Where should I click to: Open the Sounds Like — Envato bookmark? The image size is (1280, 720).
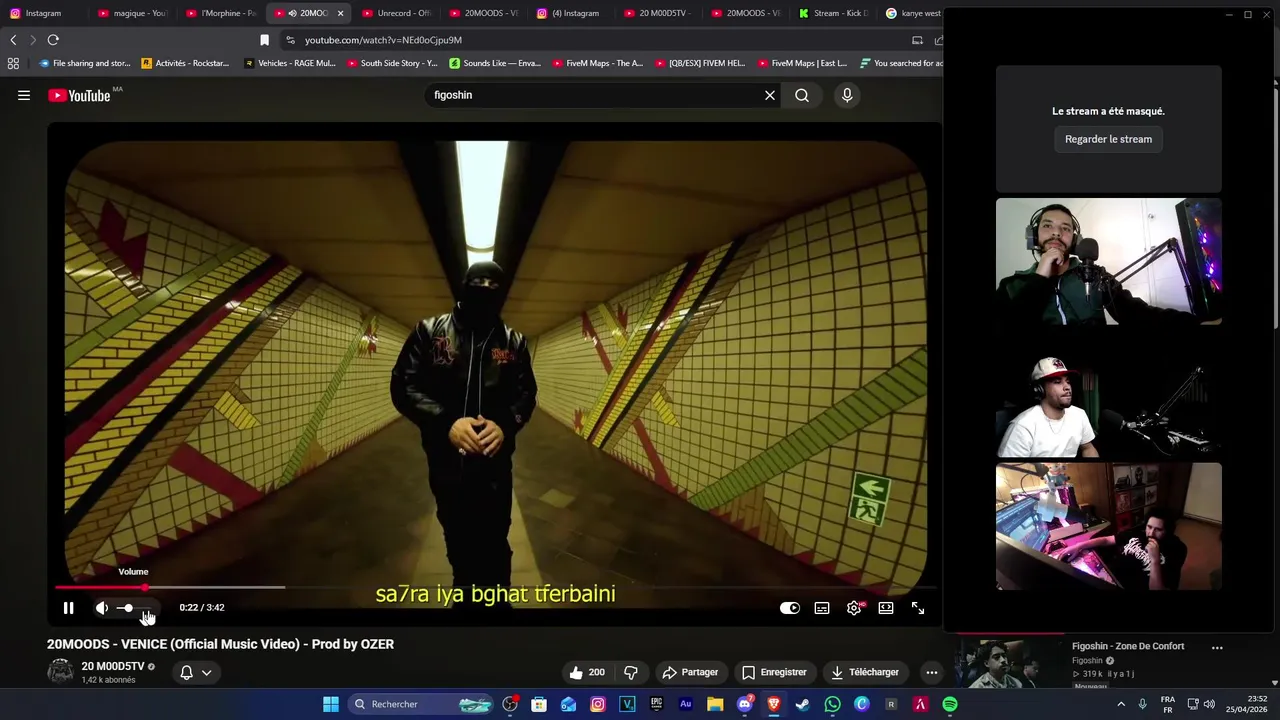(495, 63)
